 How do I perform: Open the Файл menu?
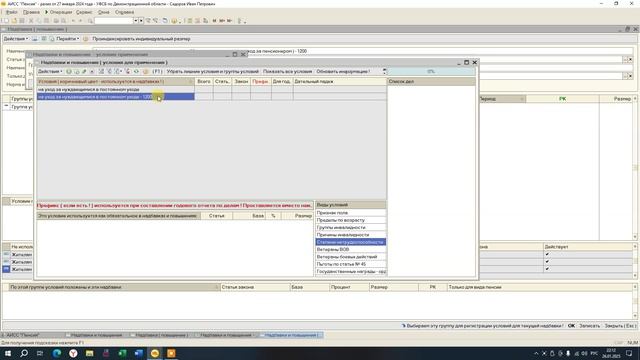(x=11, y=12)
